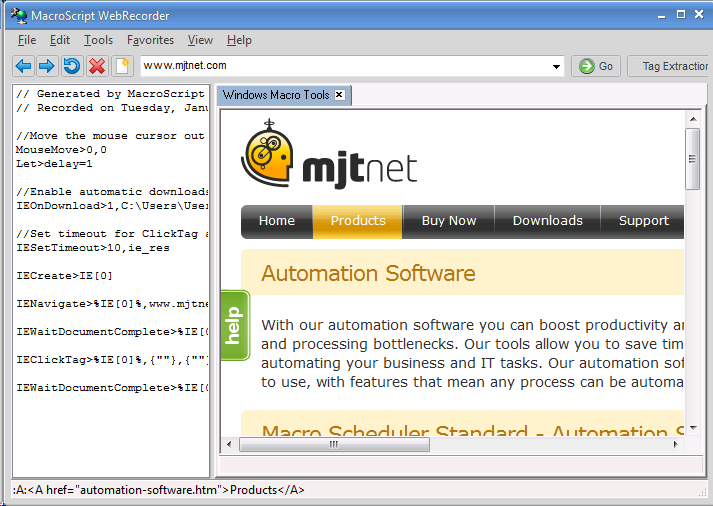Refresh the page with reload icon
Screen dimensions: 713x506
point(71,66)
